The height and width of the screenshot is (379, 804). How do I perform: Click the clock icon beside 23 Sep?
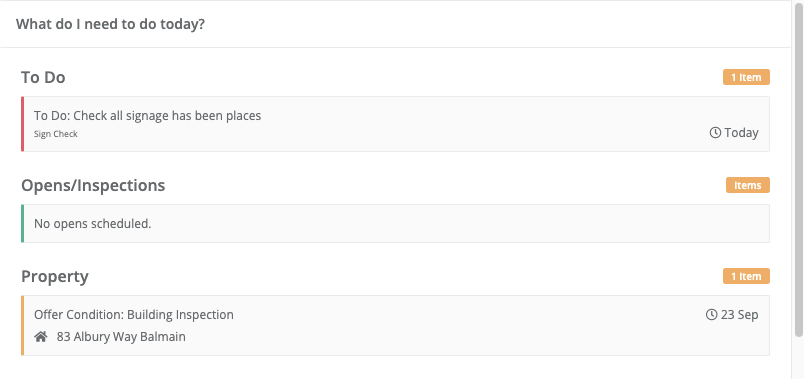point(711,314)
